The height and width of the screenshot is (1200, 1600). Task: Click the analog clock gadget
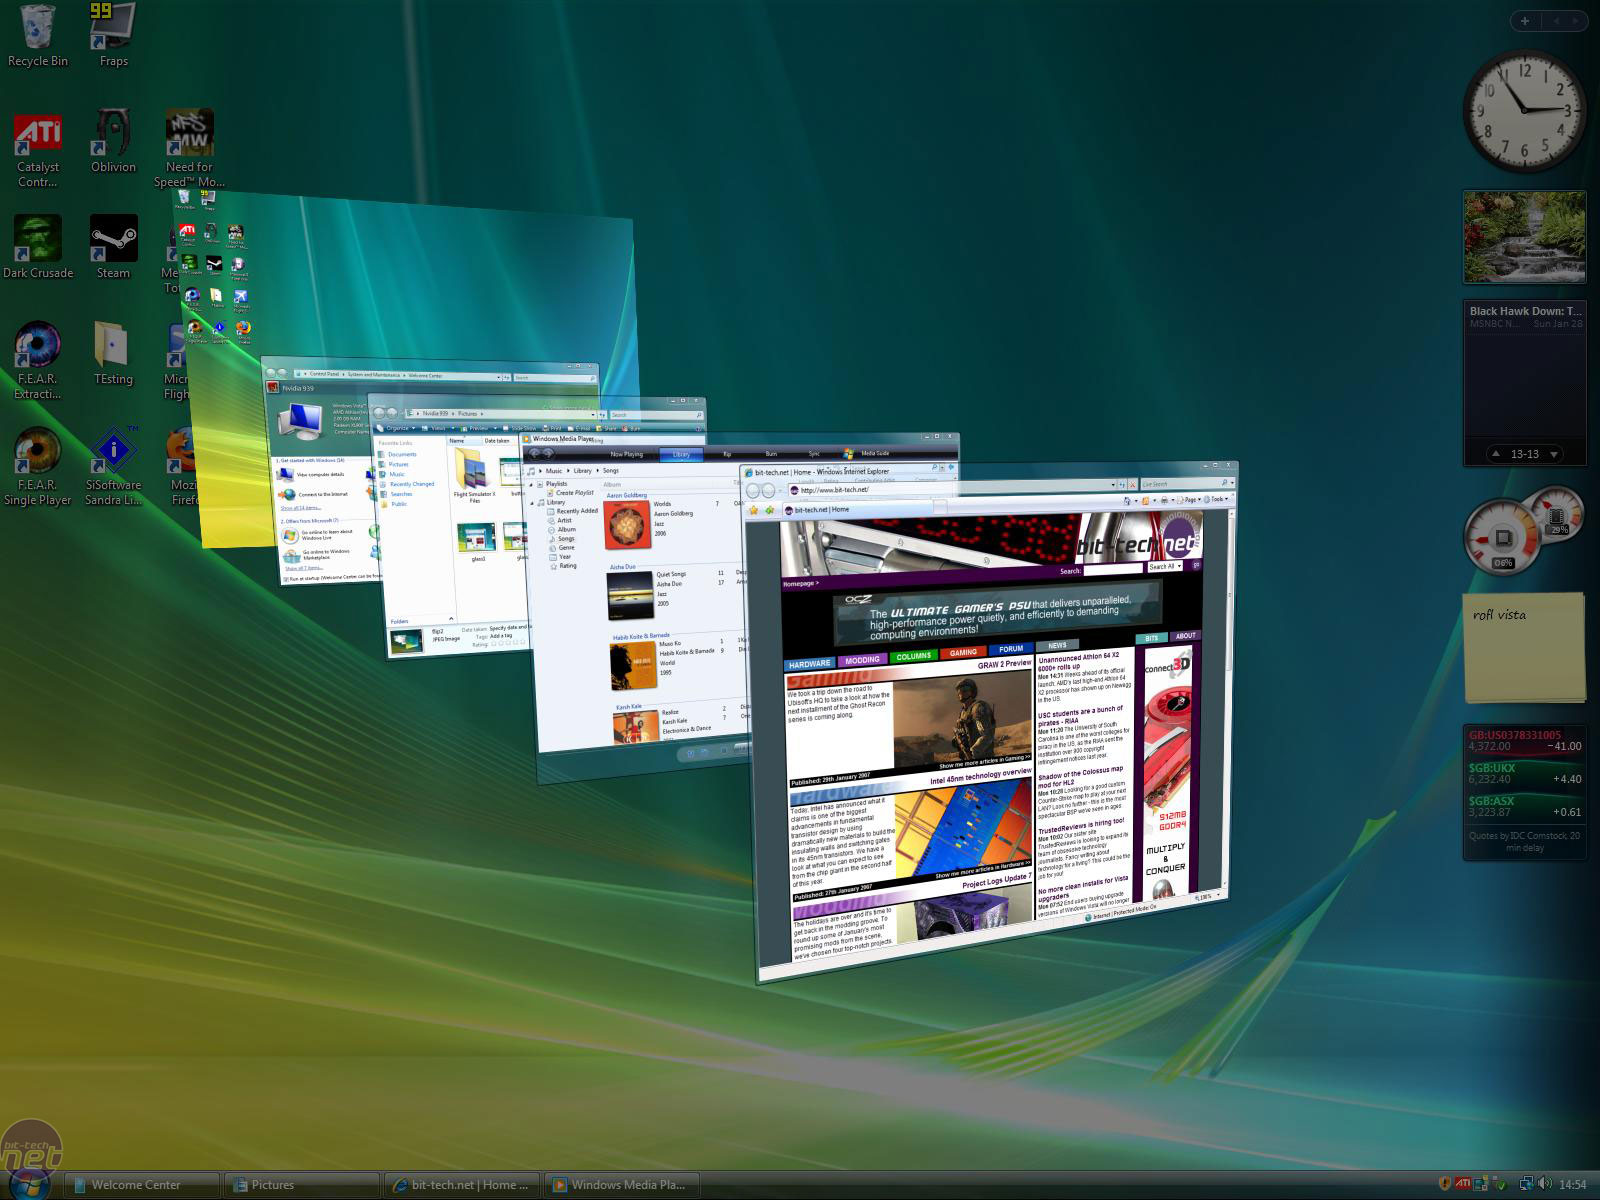coord(1524,111)
